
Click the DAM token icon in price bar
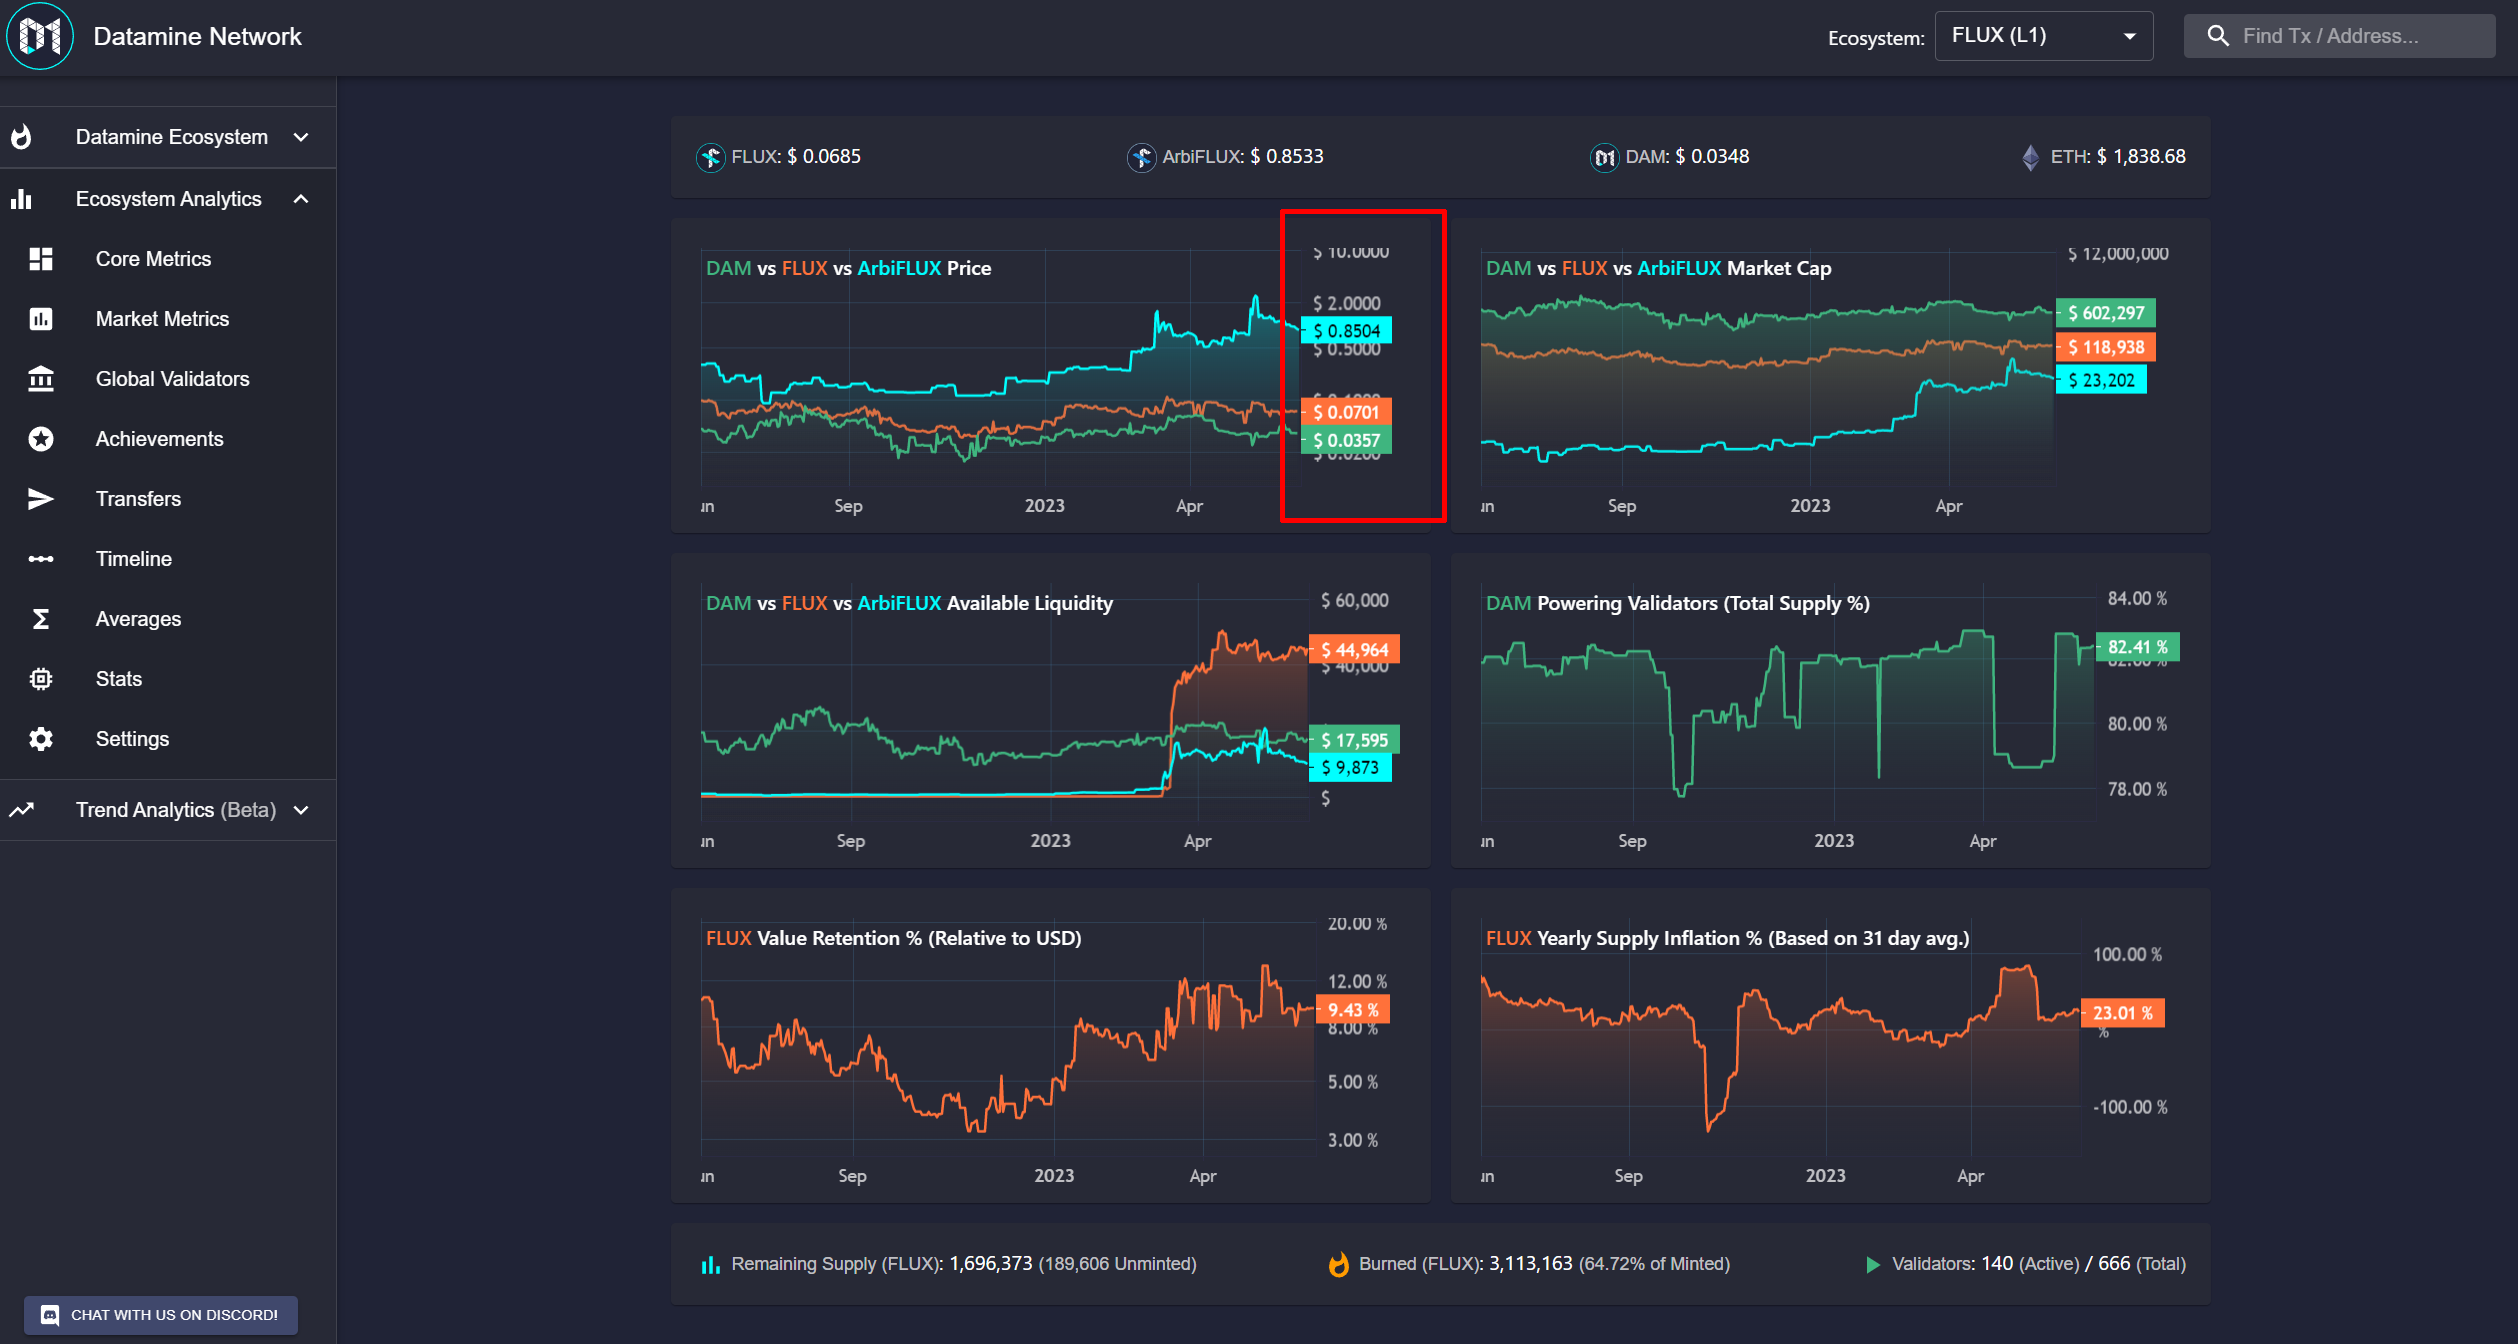[x=1604, y=157]
